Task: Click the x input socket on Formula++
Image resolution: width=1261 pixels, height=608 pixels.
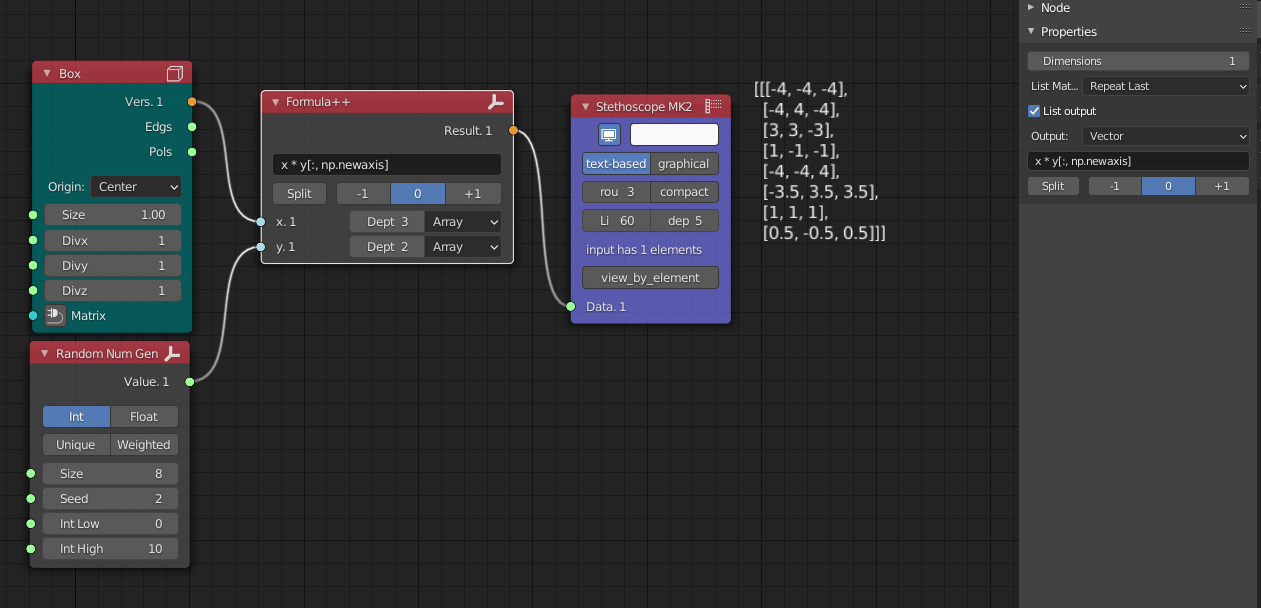Action: click(x=261, y=222)
